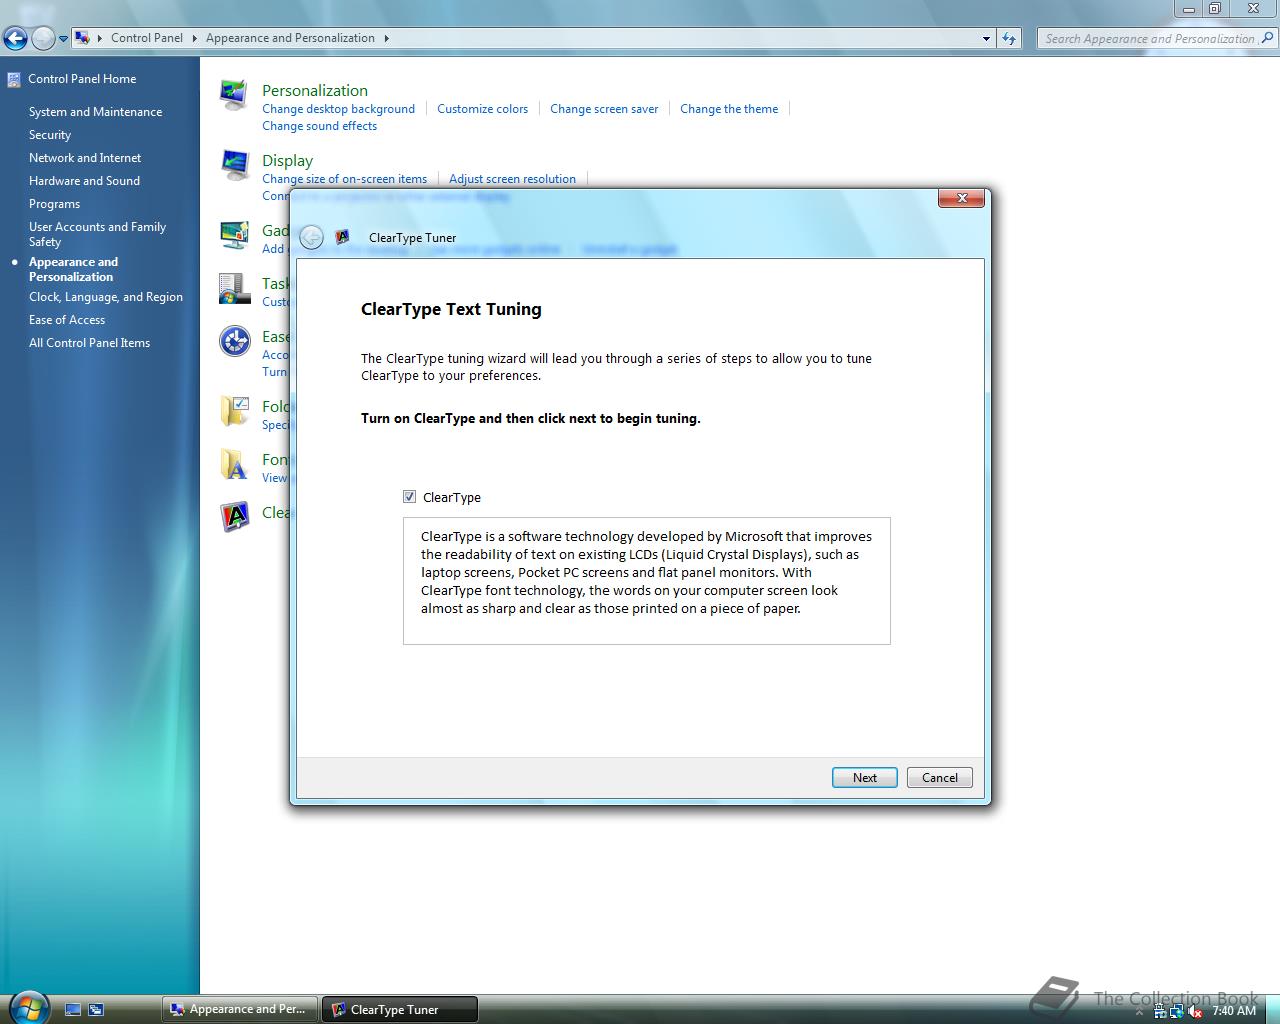Open recent pages dropdown arrow
The width and height of the screenshot is (1280, 1024).
63,39
